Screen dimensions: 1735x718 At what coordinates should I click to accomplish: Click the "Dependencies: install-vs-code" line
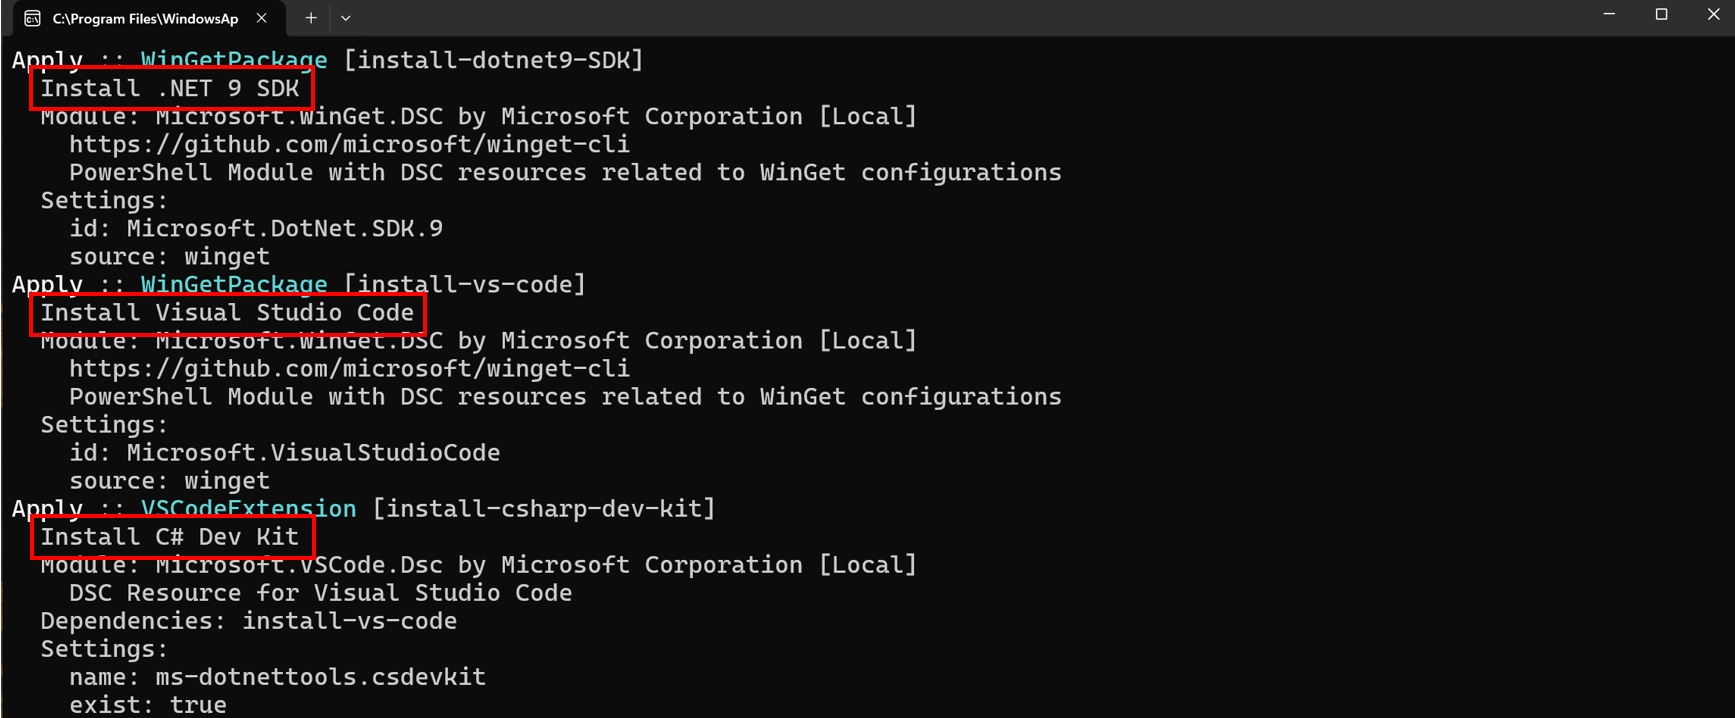tap(248, 621)
